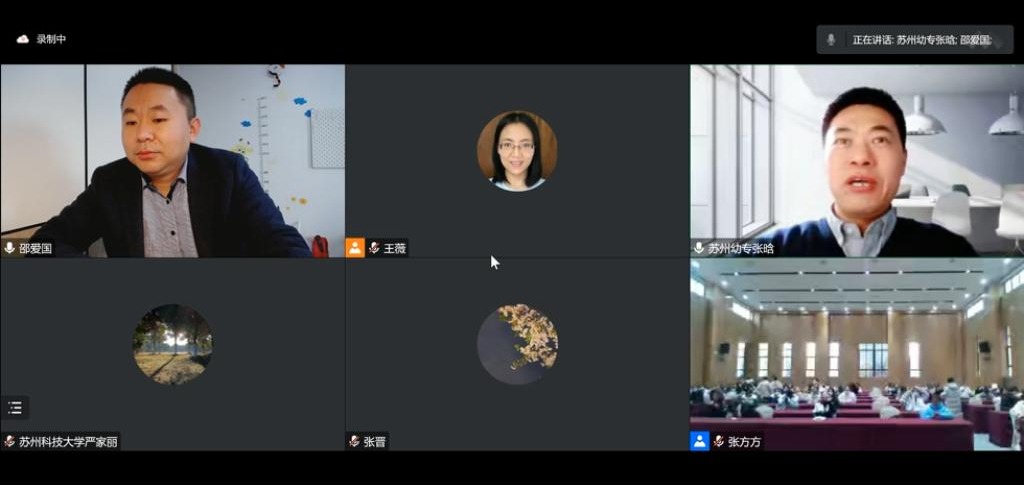Image resolution: width=1024 pixels, height=485 pixels.
Task: Click 苏州科技大学严家丽's round tree avatar
Action: click(172, 344)
